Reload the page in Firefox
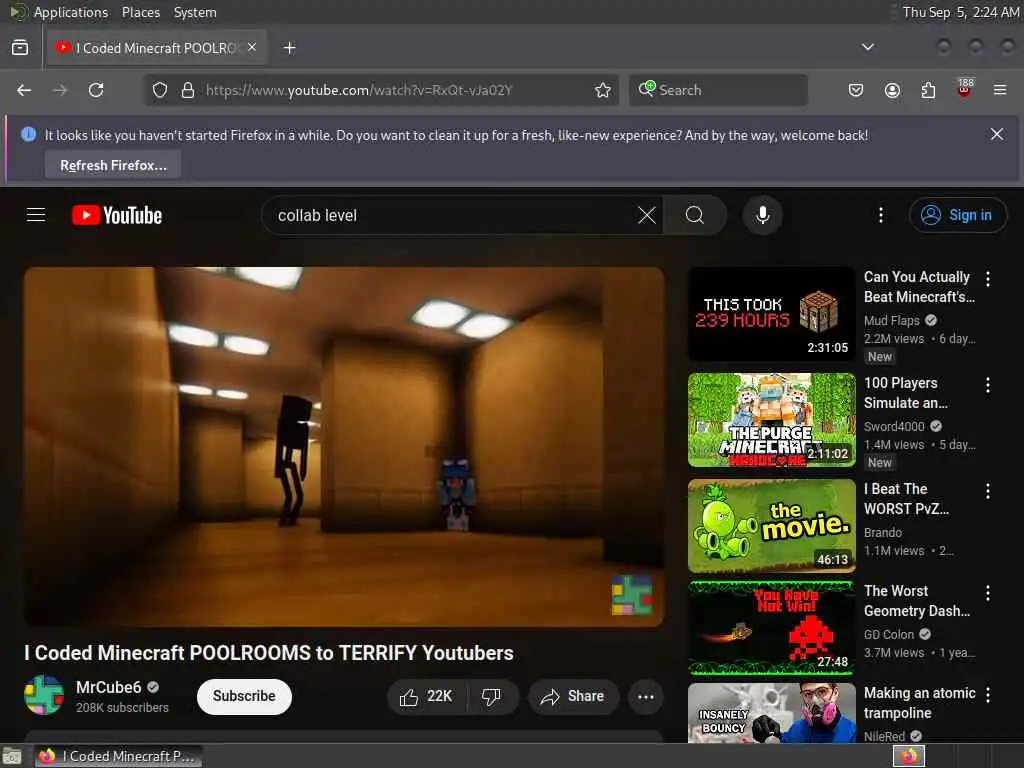1024x768 pixels. click(x=96, y=90)
